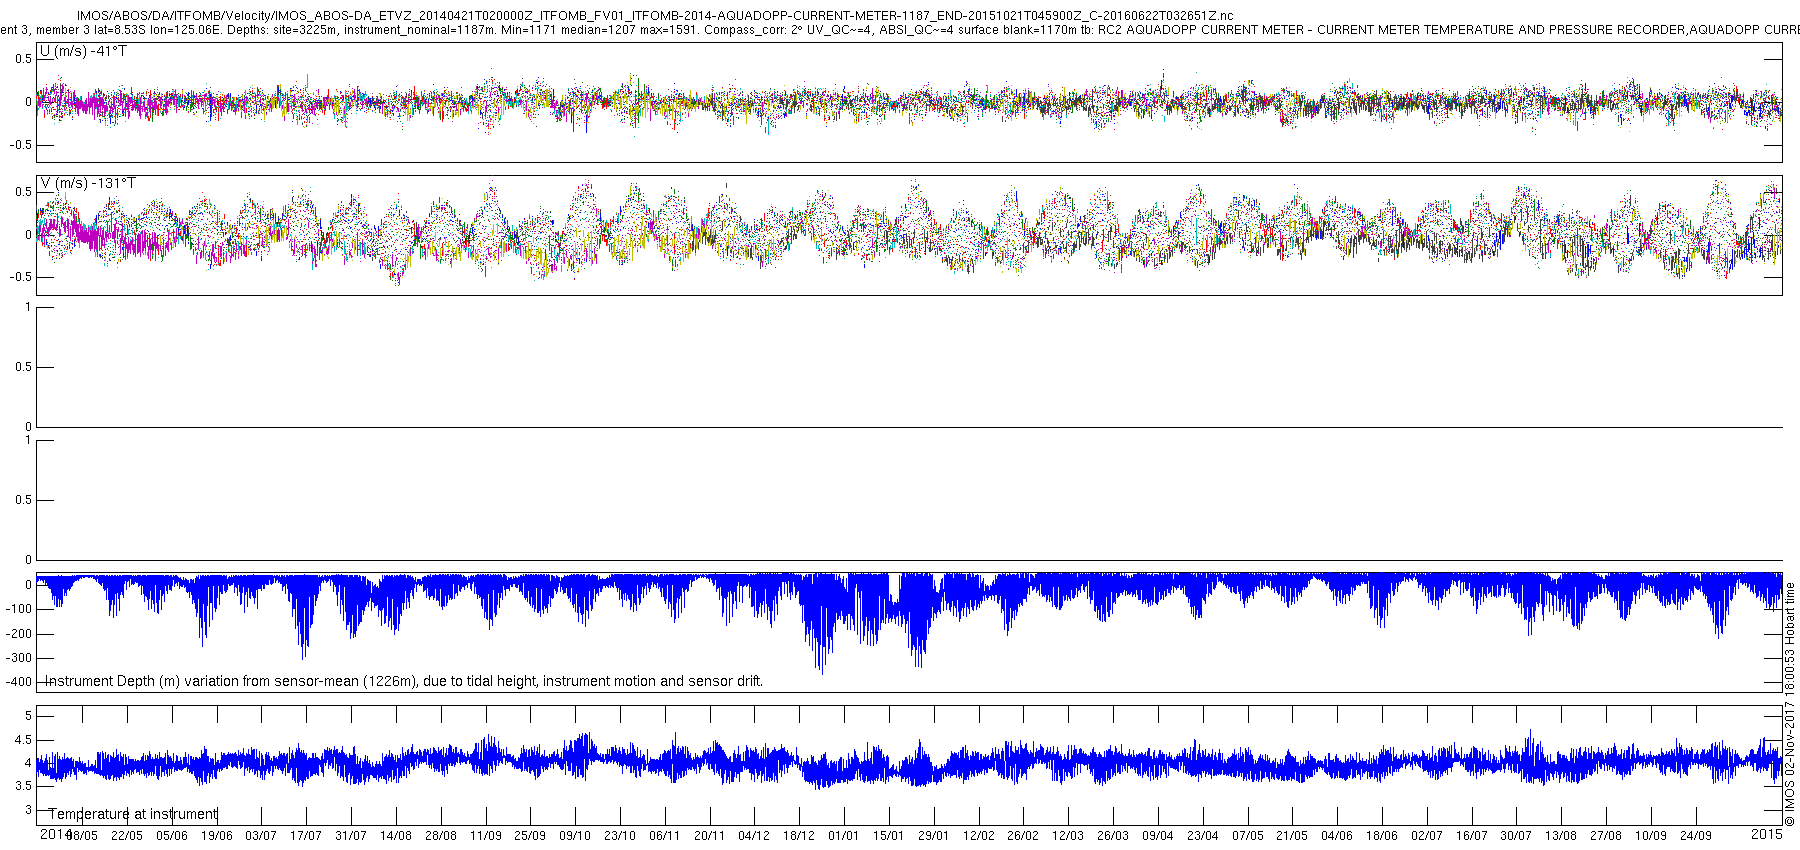Click the '23/10' date tick label
This screenshot has width=1800, height=850.
pyautogui.click(x=620, y=836)
